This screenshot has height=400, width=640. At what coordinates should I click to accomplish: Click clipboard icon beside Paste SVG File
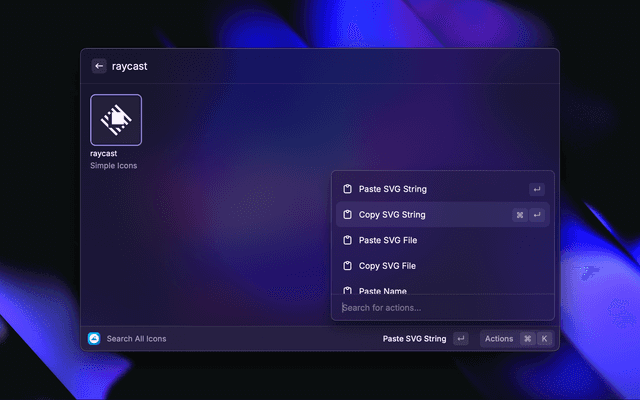click(347, 241)
